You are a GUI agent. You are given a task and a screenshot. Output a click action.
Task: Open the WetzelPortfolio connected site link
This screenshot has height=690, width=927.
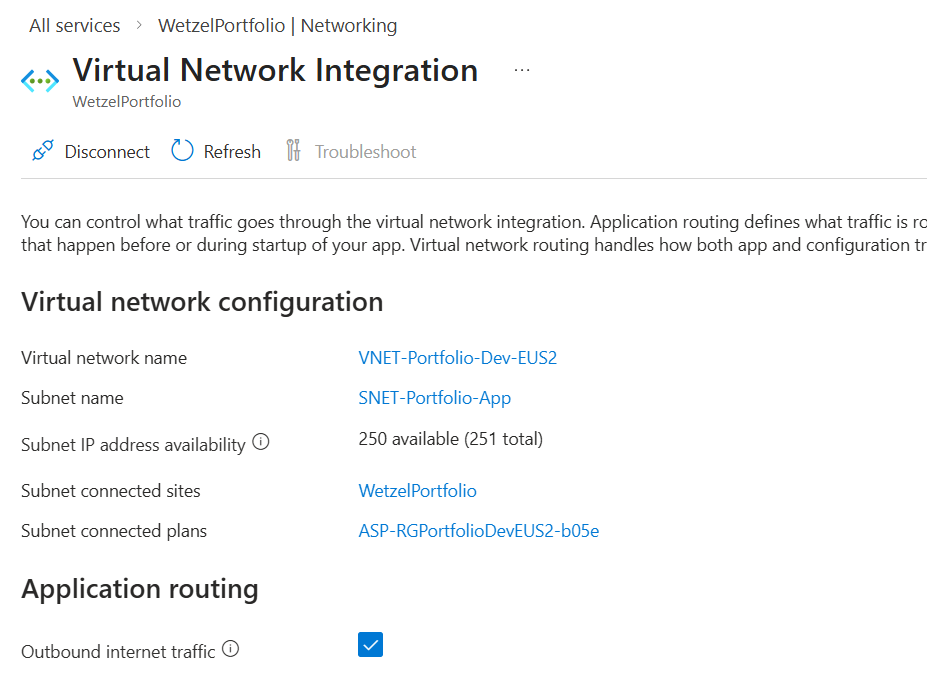[417, 491]
